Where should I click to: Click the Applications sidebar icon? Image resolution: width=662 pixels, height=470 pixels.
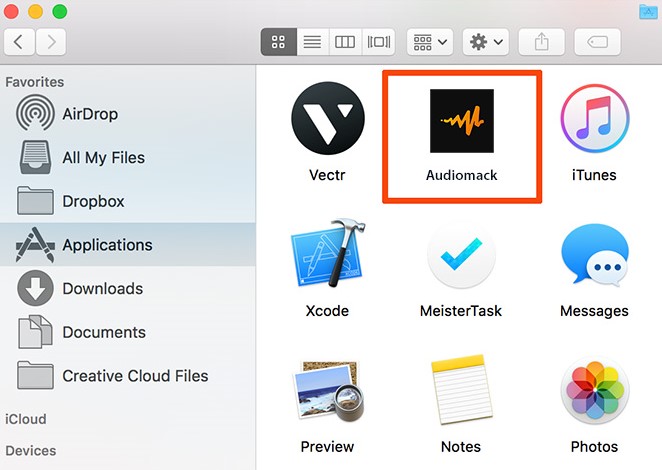coord(35,245)
